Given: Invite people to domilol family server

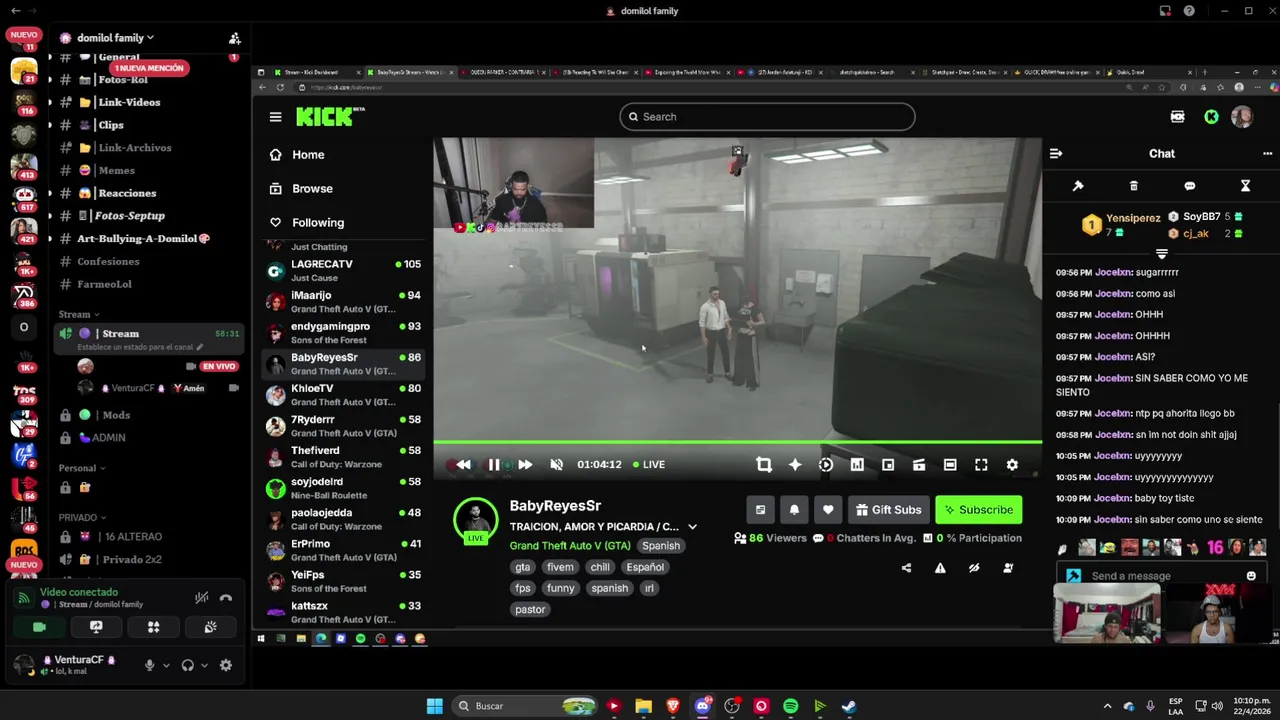Looking at the screenshot, I should point(234,38).
